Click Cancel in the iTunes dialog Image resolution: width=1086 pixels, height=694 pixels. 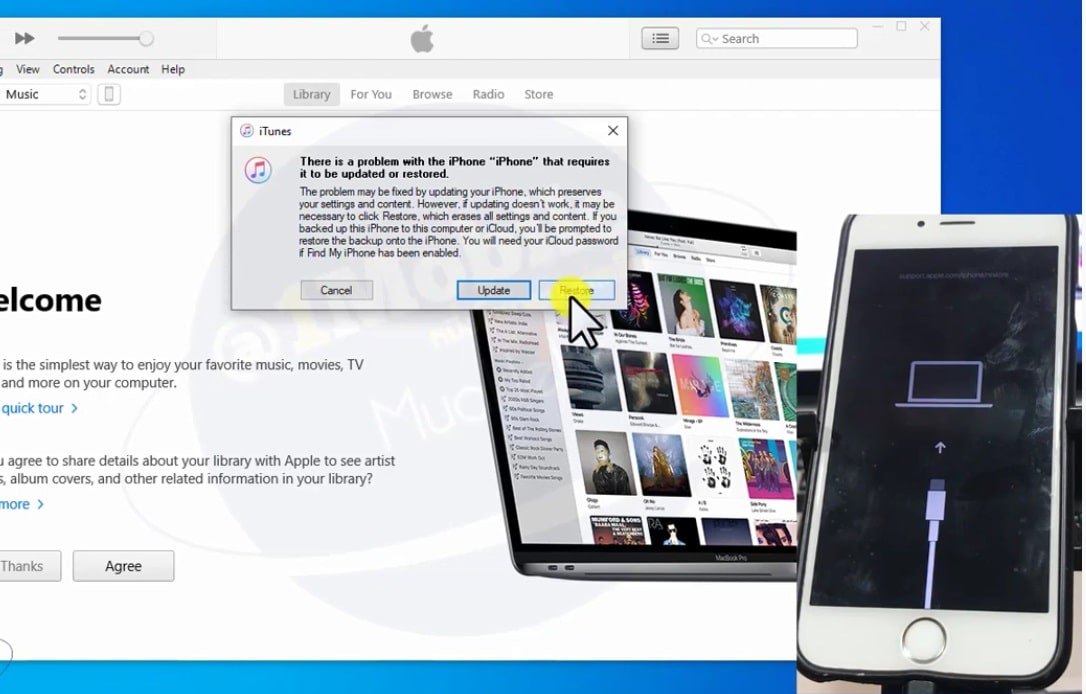pos(337,290)
